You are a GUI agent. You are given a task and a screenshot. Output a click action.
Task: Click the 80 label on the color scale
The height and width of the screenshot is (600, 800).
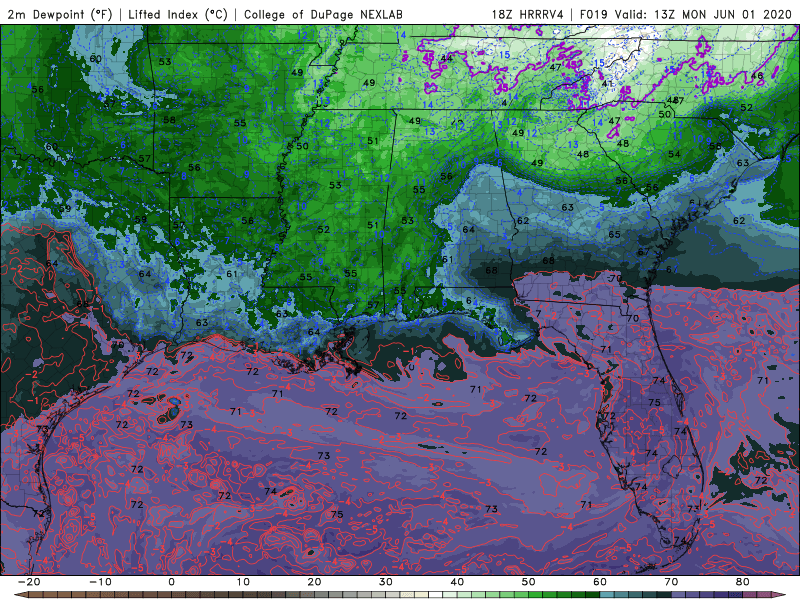pos(743,582)
